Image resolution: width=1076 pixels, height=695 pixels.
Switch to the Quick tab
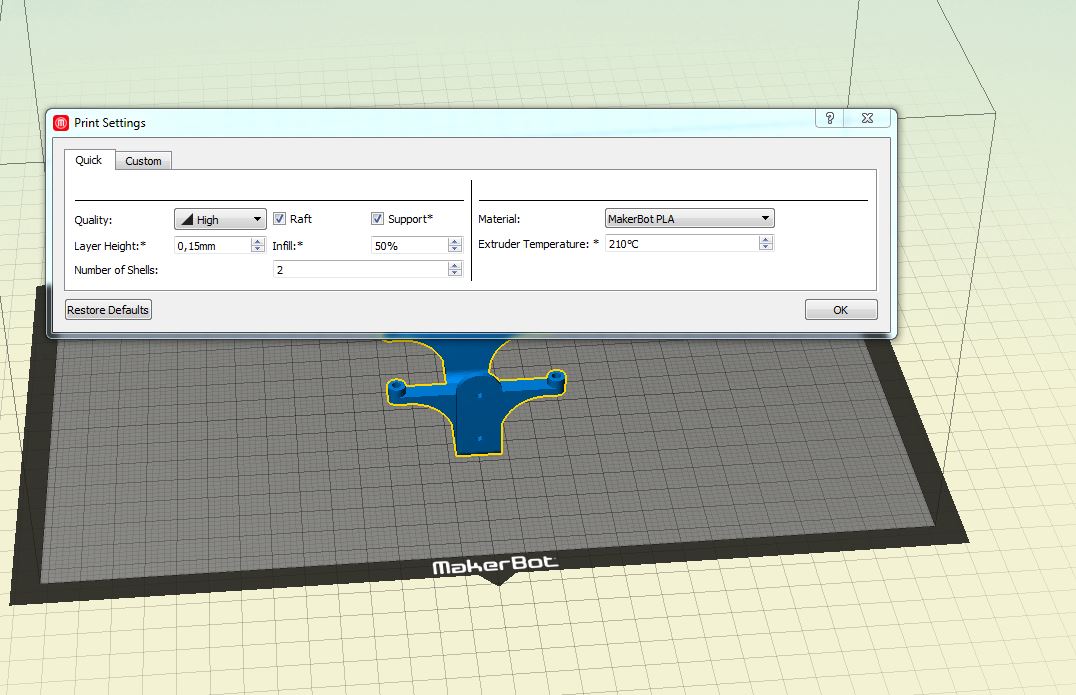[89, 160]
